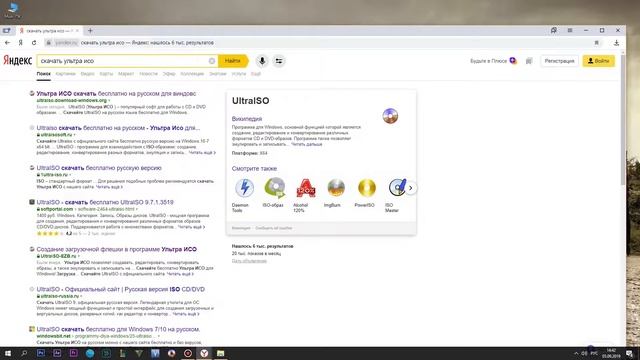Click the Войти login button
This screenshot has height=360, width=640.
(598, 61)
